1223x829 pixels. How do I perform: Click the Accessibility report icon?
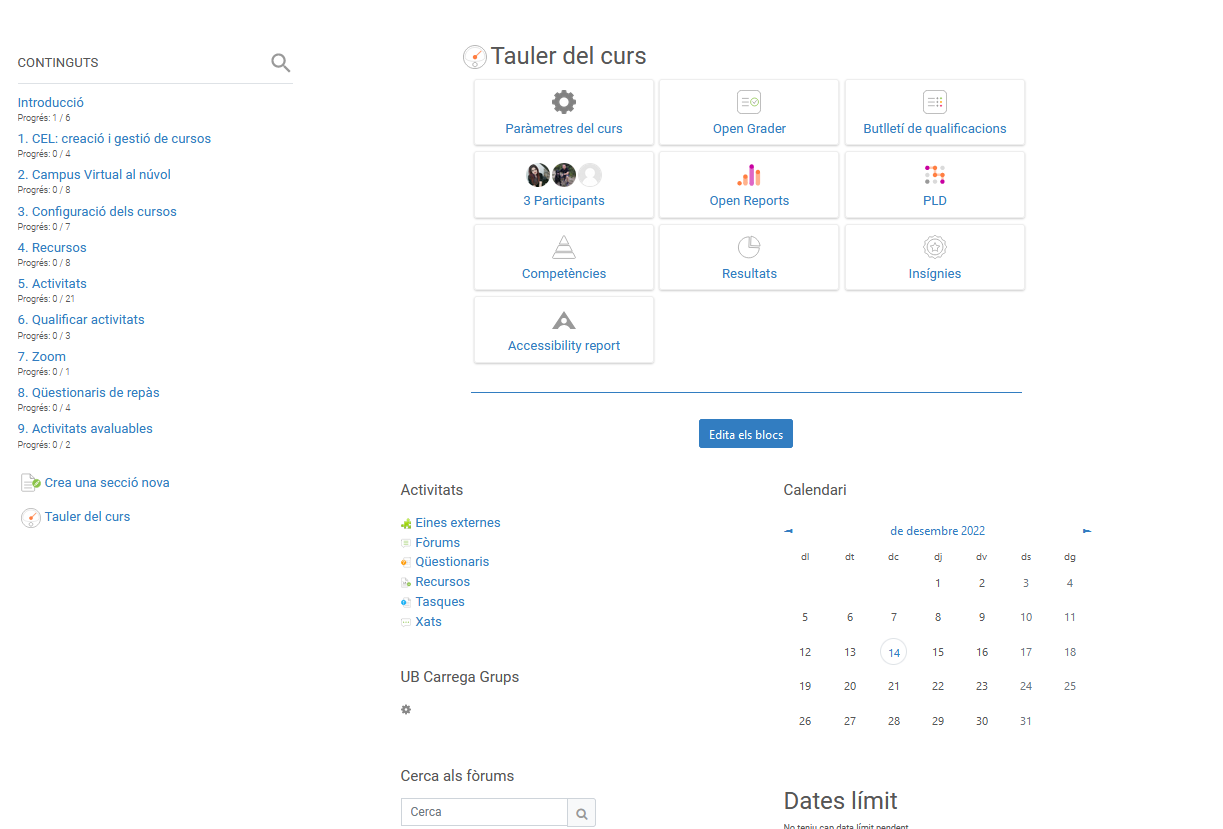(x=564, y=320)
